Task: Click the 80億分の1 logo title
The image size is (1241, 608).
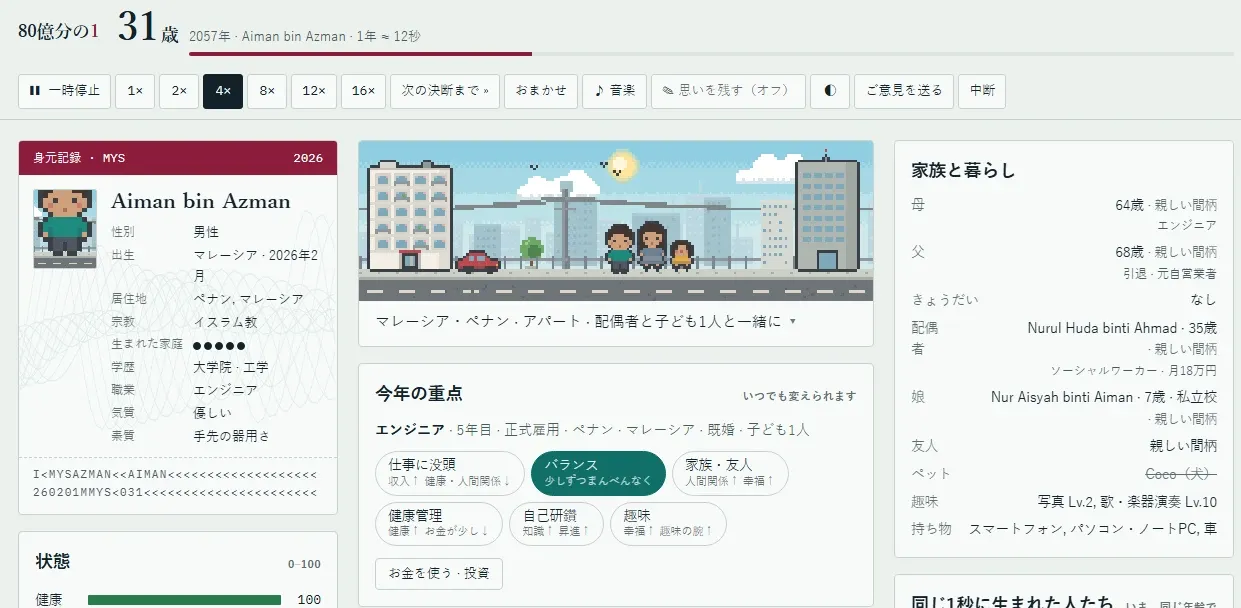Action: click(x=59, y=30)
